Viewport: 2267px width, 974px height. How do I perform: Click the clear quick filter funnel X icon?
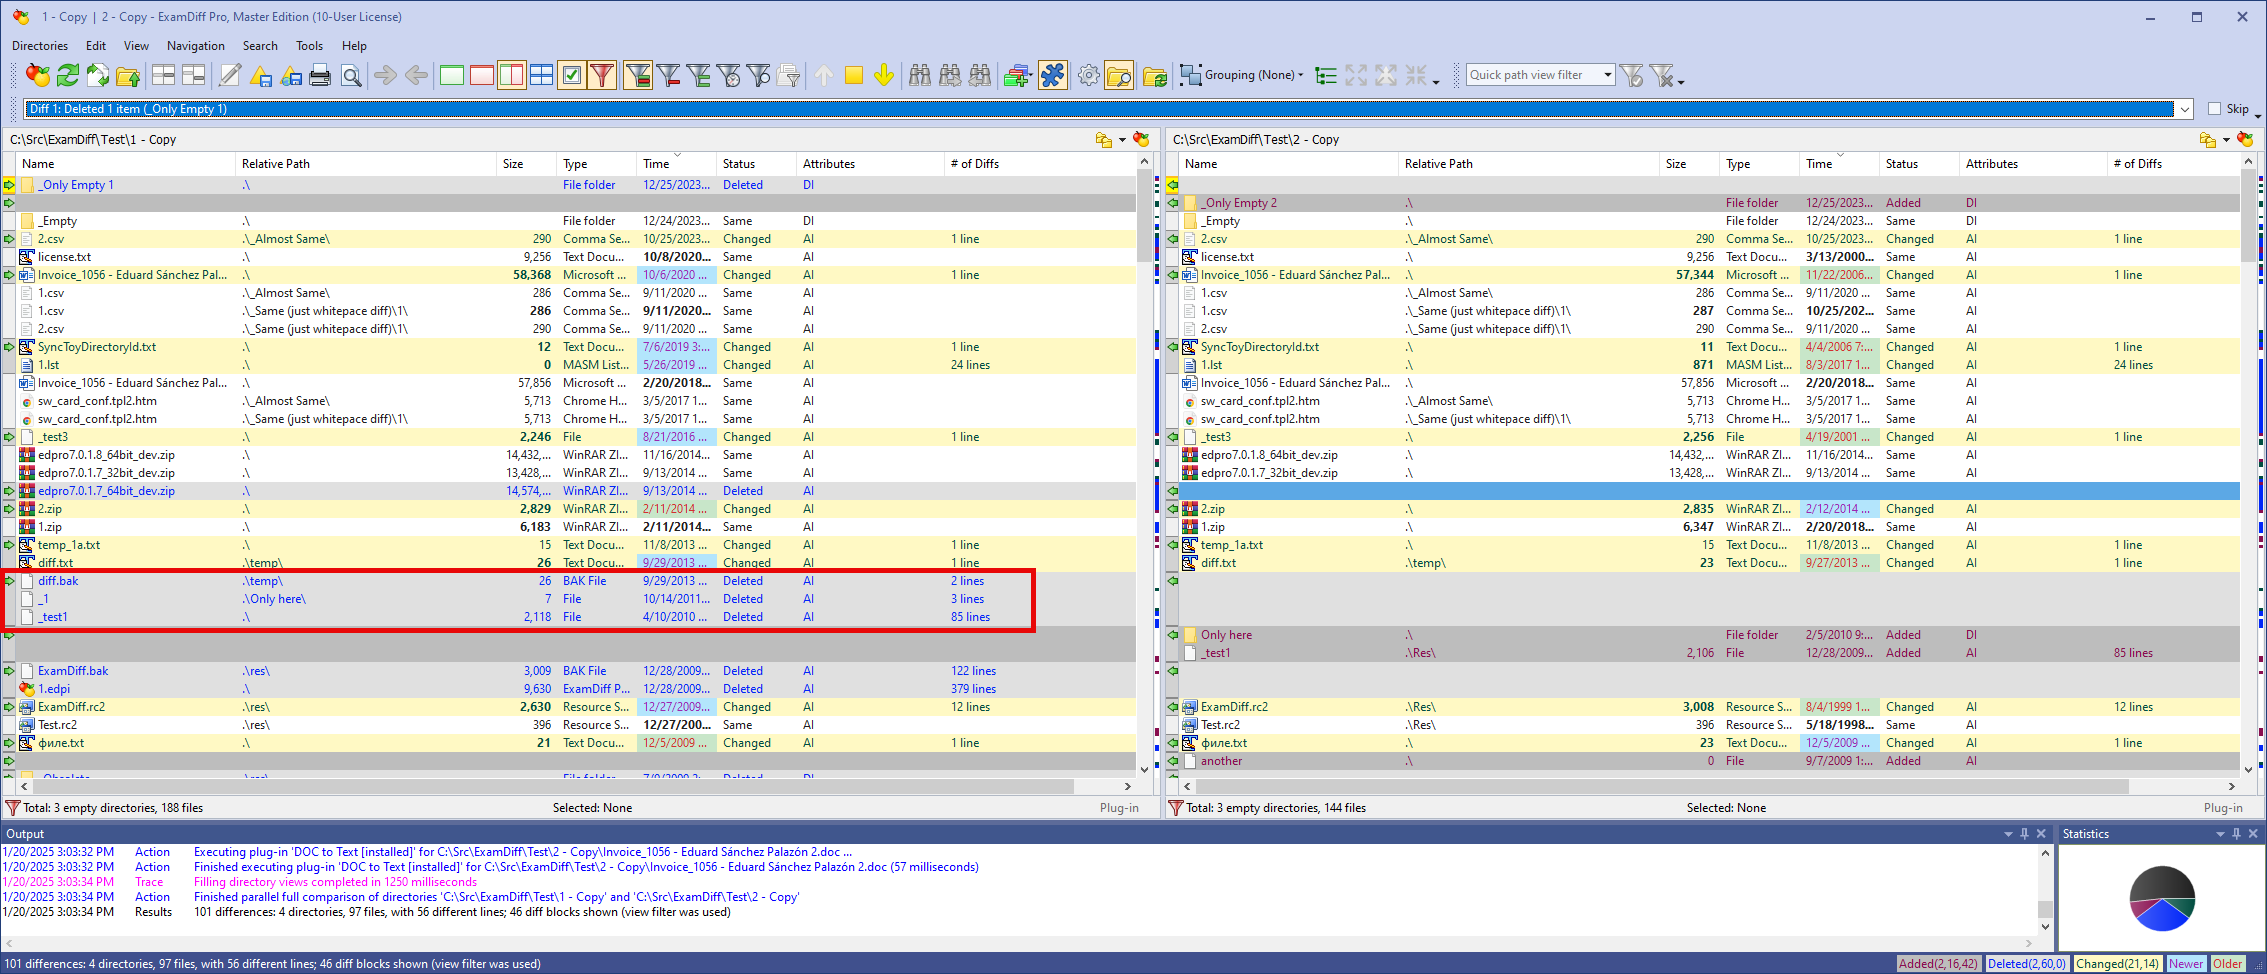1661,75
